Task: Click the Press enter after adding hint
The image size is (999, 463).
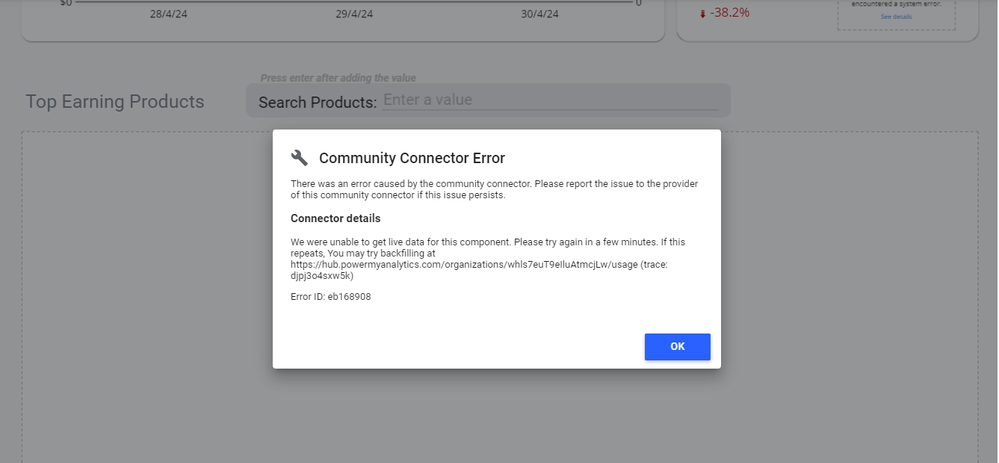Action: pyautogui.click(x=338, y=78)
